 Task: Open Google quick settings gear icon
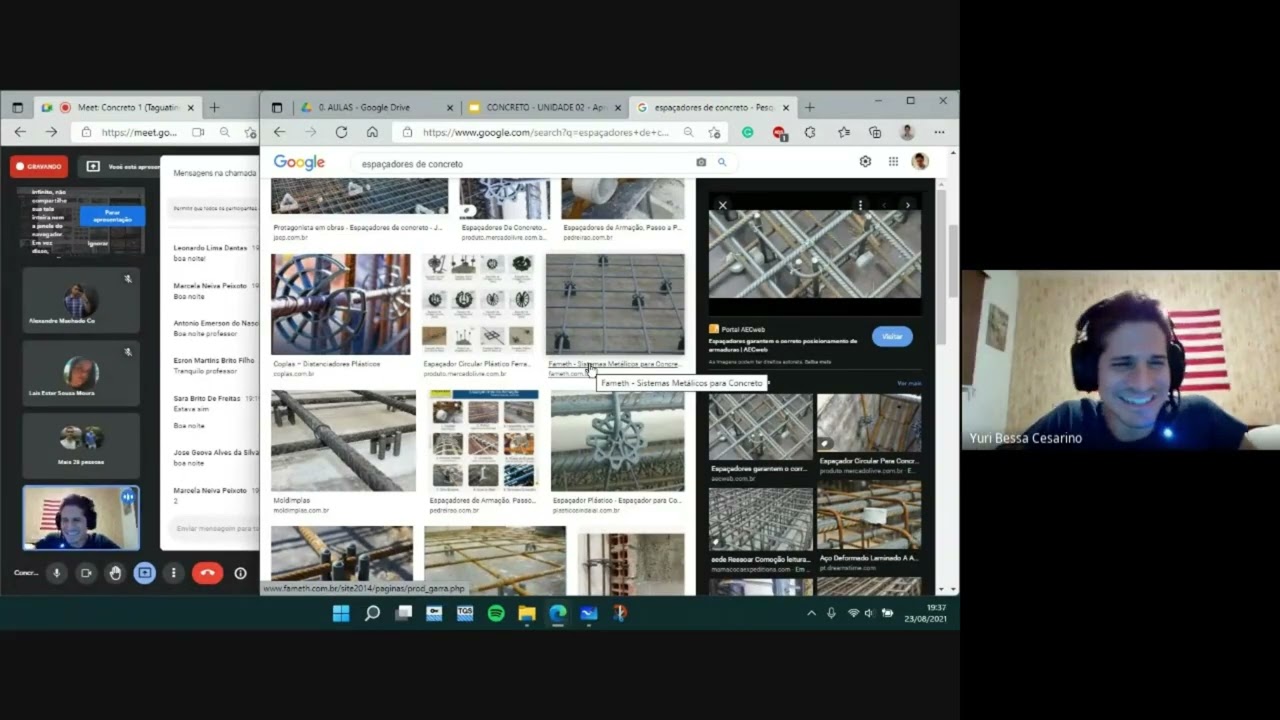click(x=865, y=161)
